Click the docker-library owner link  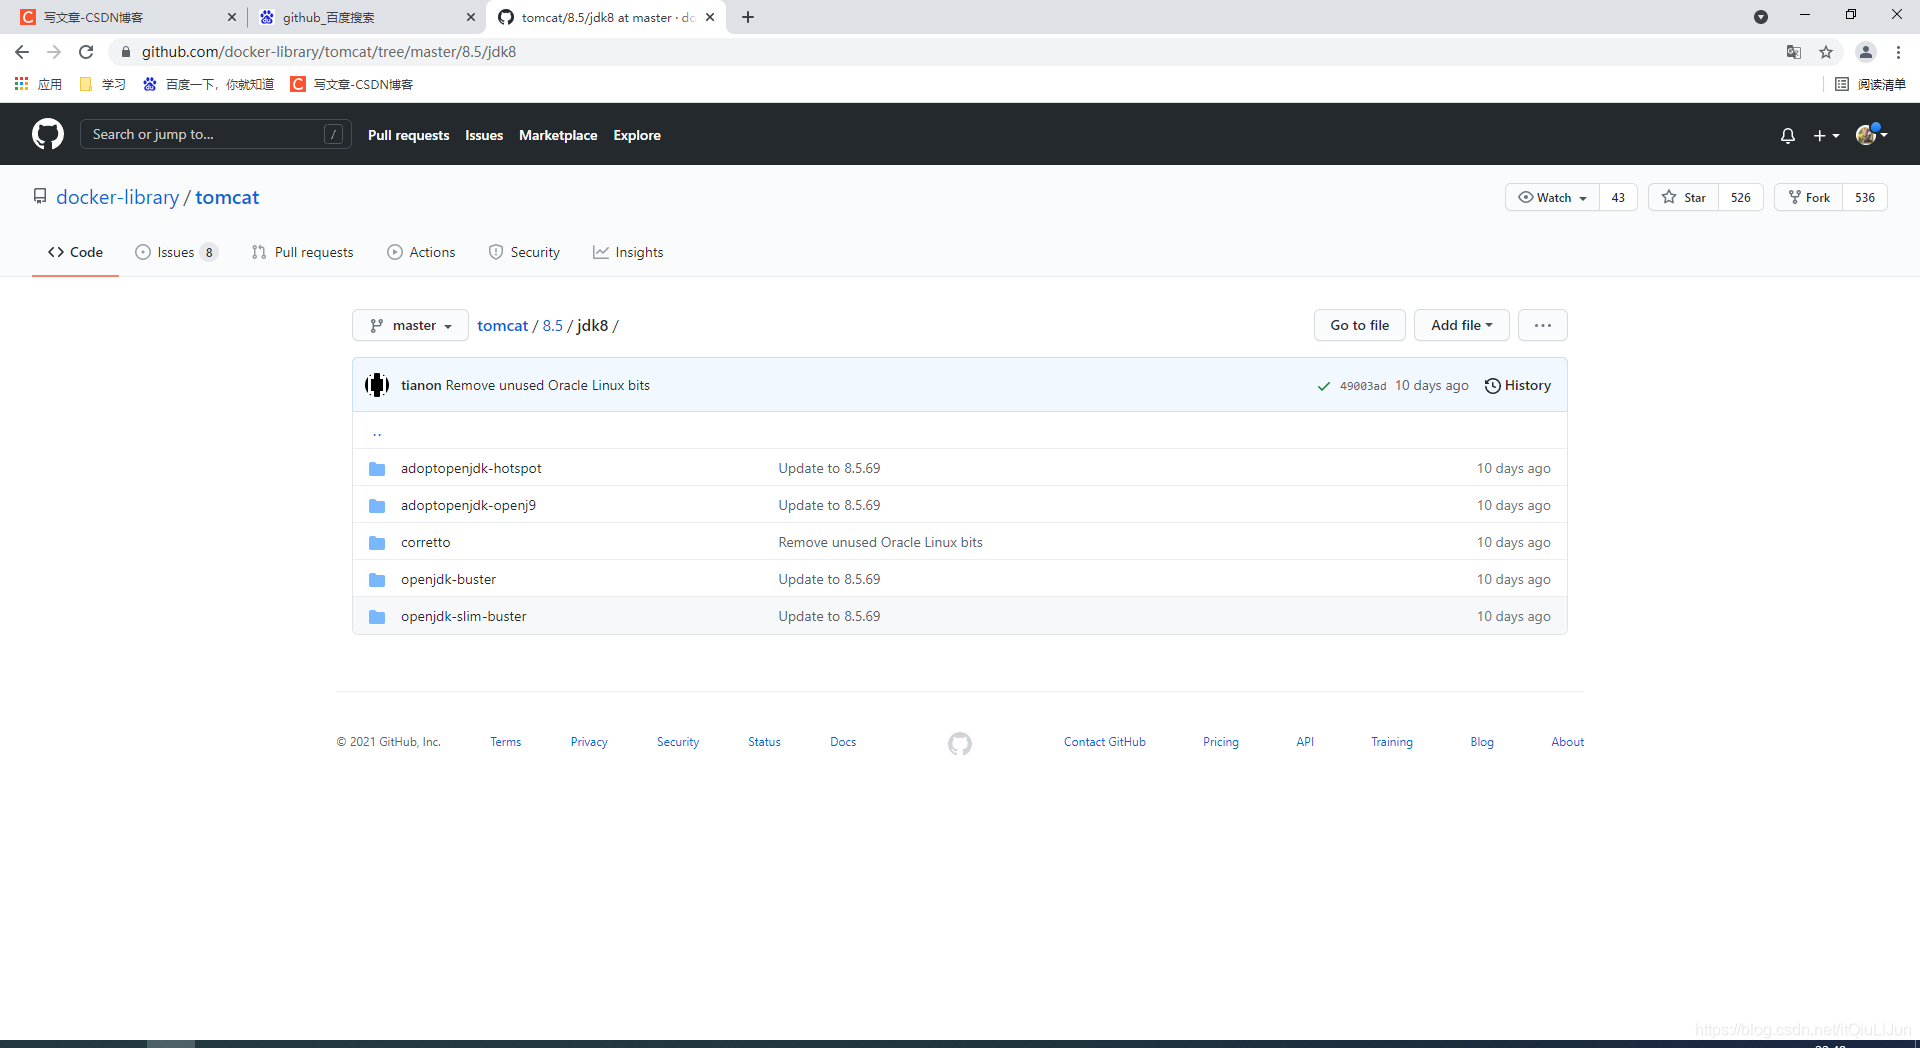[117, 197]
